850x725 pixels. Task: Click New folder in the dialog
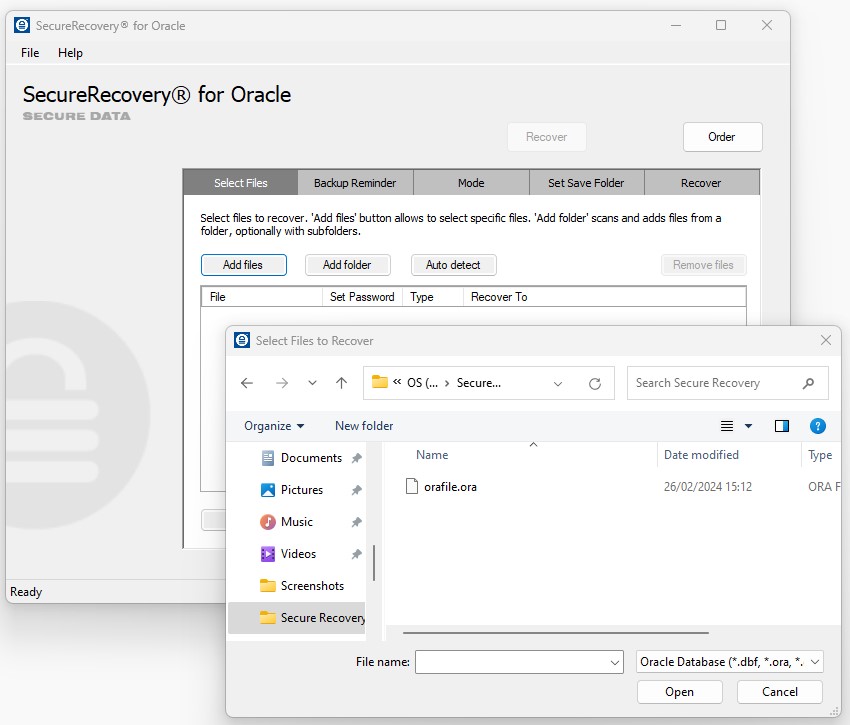click(x=364, y=425)
